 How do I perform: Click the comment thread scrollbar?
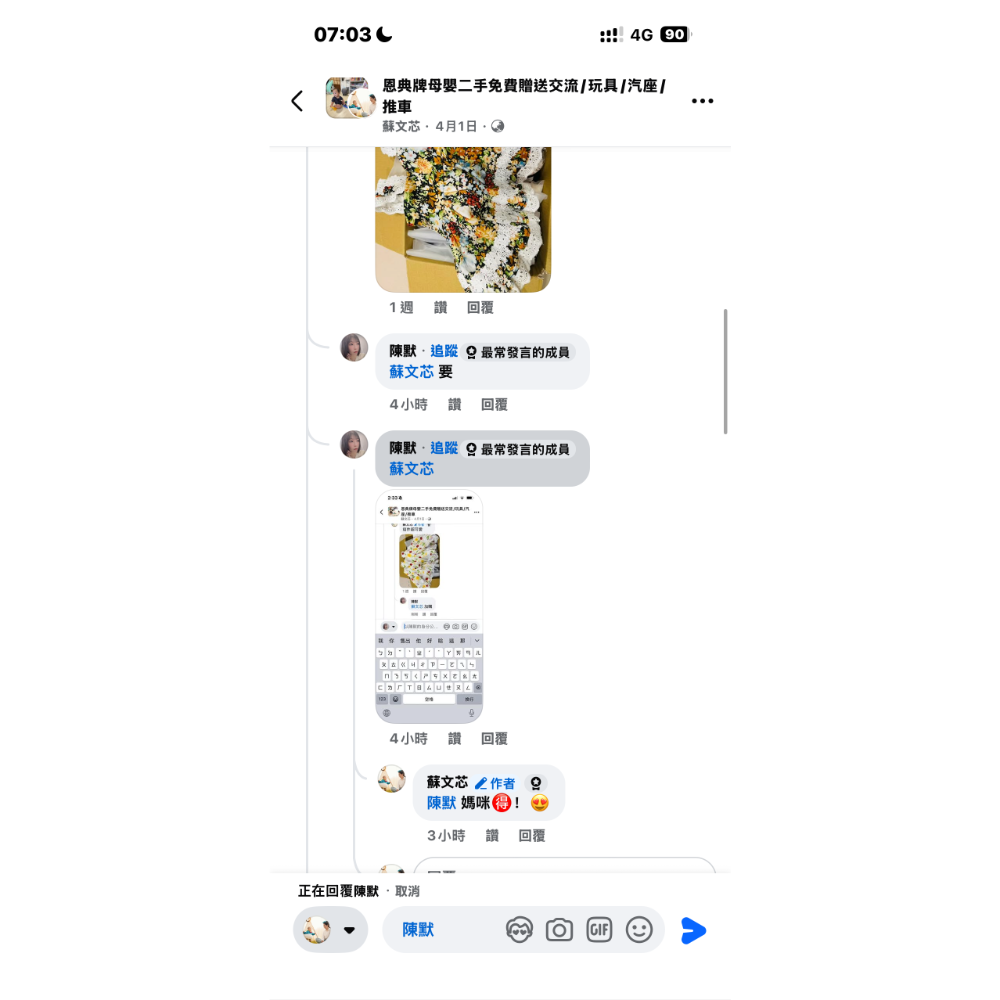(726, 372)
